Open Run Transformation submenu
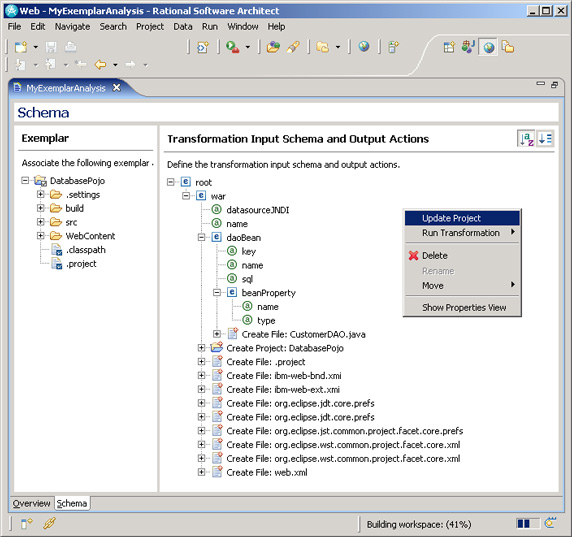572x537 pixels. point(462,233)
